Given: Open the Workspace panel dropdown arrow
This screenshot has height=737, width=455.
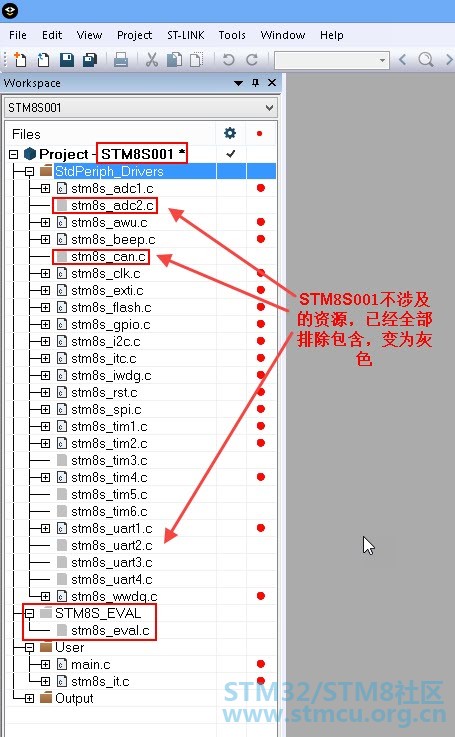Looking at the screenshot, I should 238,83.
